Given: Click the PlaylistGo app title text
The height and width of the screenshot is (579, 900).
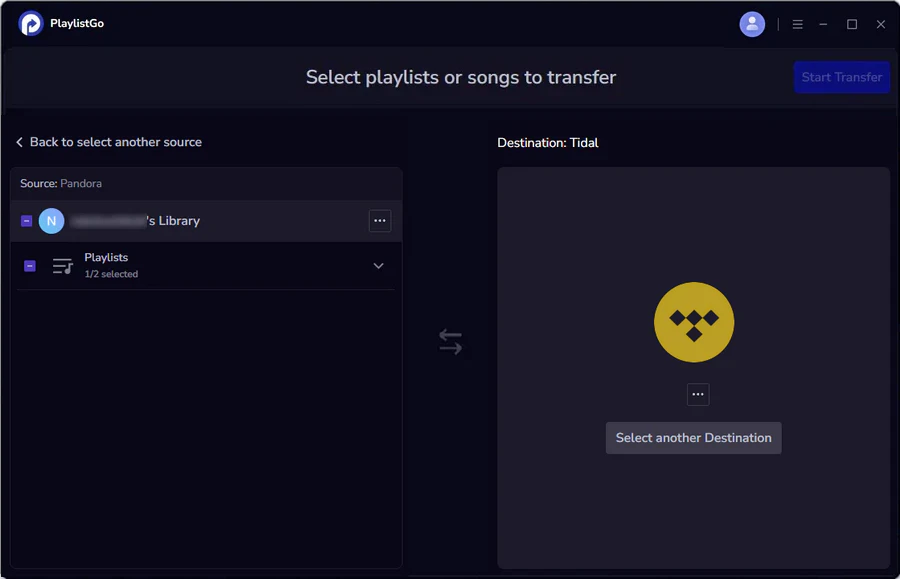Looking at the screenshot, I should coord(77,24).
